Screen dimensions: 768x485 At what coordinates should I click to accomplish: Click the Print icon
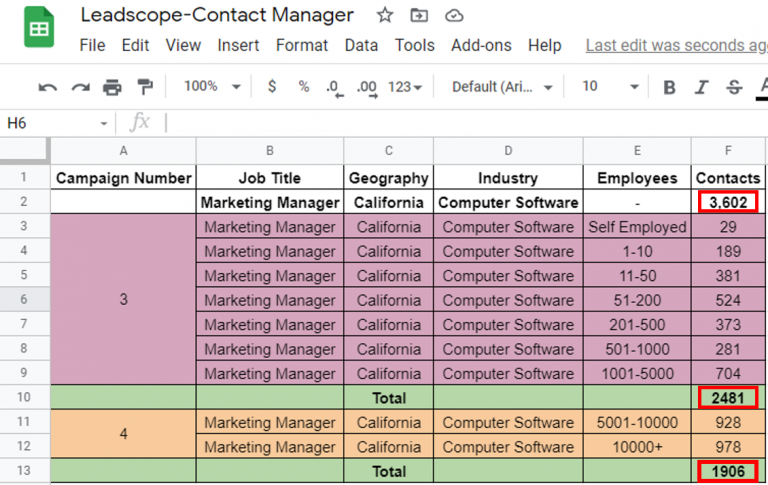[x=112, y=87]
